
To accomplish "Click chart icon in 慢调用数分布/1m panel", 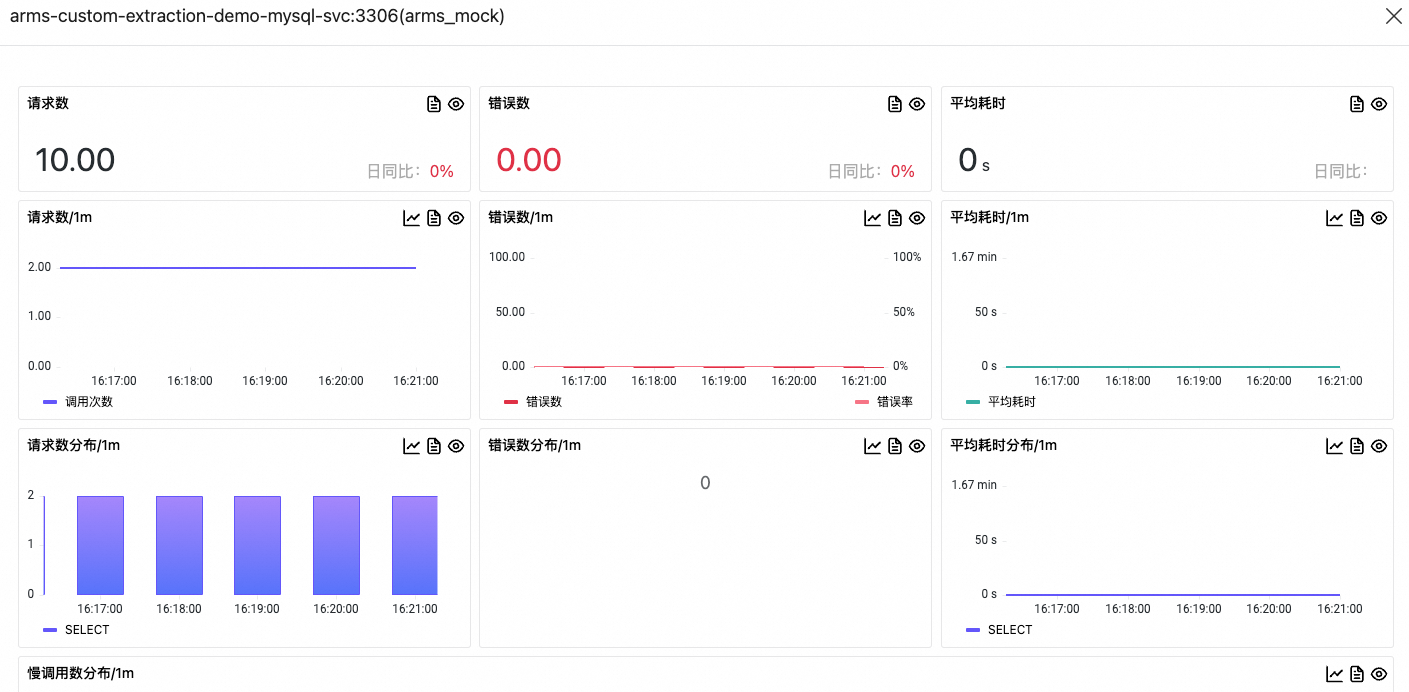I will tap(1334, 674).
